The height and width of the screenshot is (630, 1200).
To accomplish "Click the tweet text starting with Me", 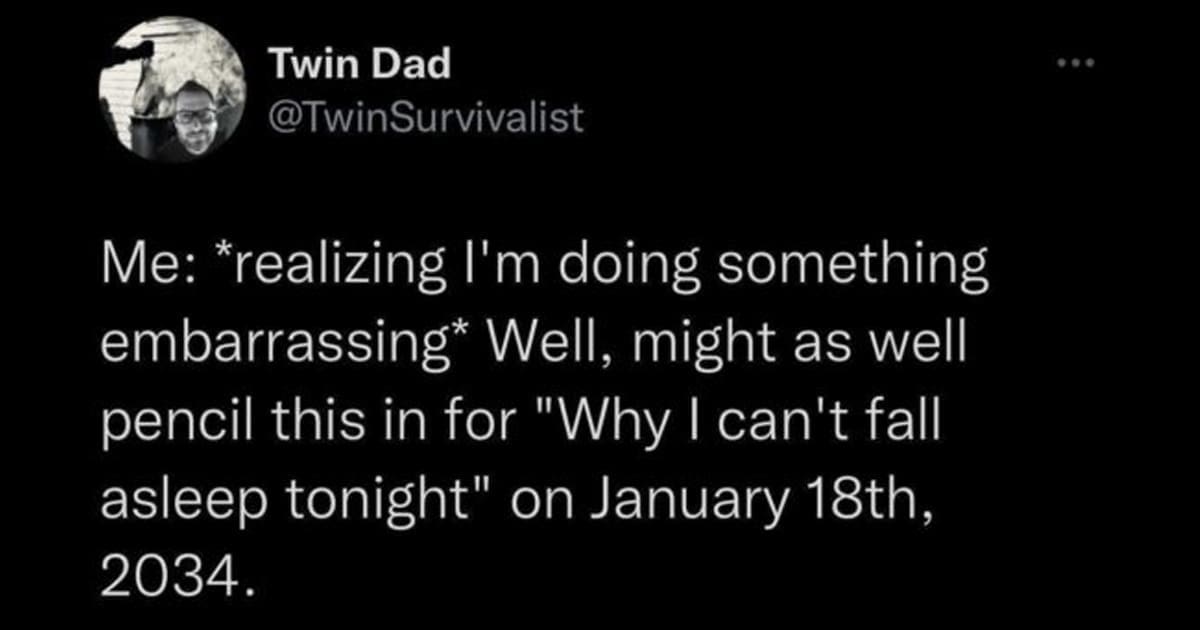I will (150, 262).
